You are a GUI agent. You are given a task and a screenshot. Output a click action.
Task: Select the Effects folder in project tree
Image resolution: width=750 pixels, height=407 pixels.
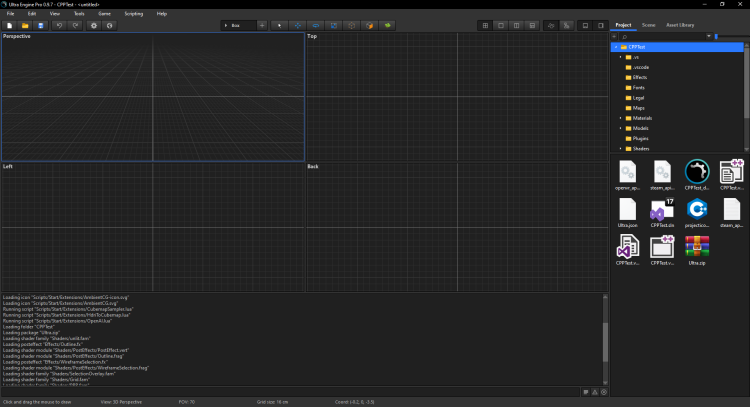pos(639,77)
